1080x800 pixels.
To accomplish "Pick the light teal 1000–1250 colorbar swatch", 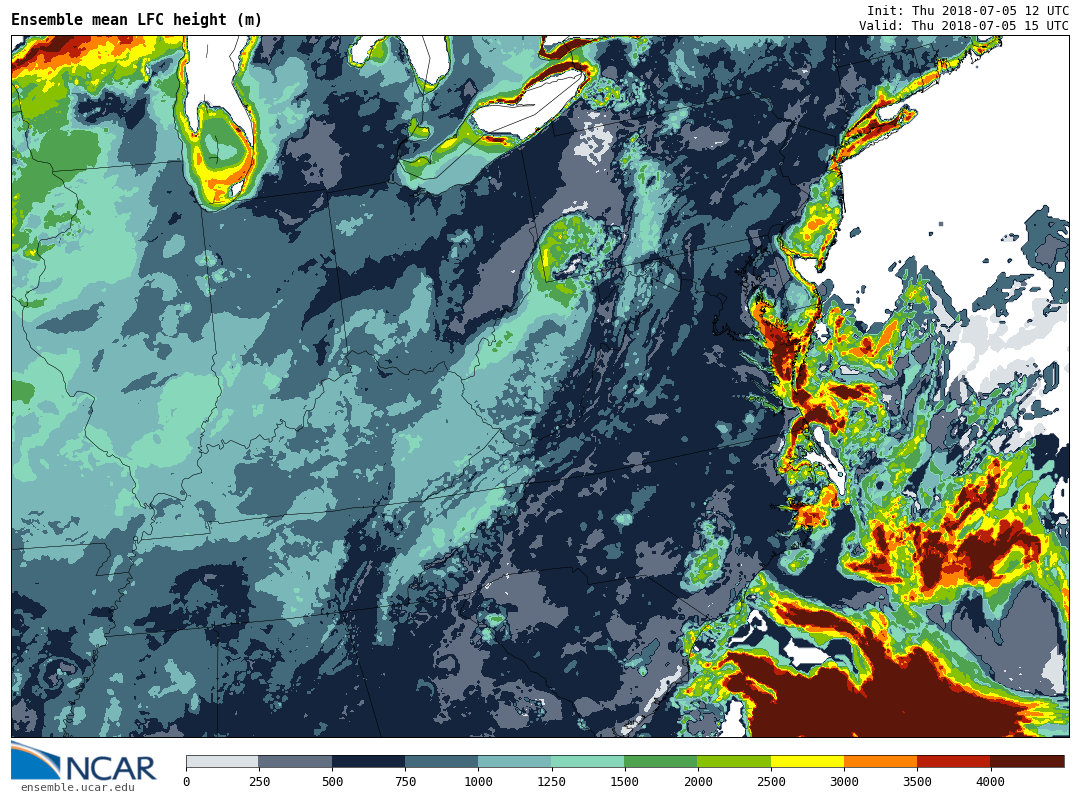I will point(514,761).
